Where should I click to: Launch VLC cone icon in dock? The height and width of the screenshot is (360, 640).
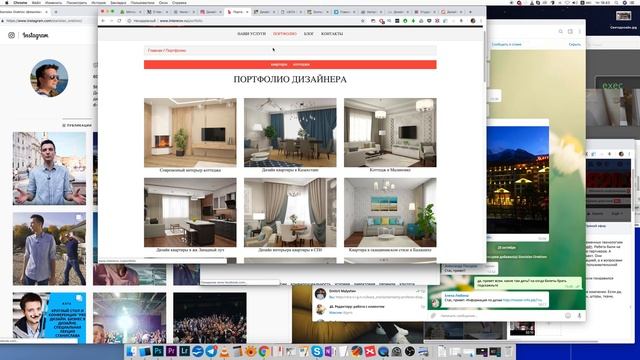pyautogui.click(x=224, y=351)
